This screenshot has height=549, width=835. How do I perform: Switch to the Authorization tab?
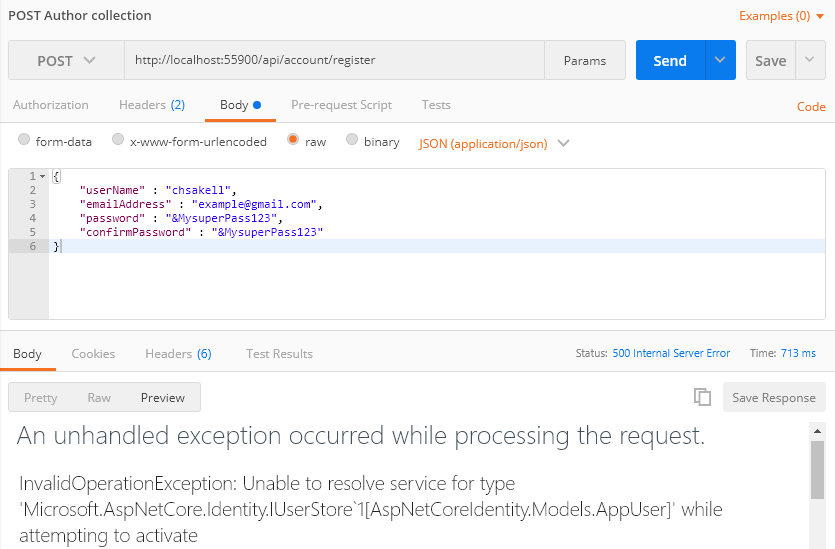click(x=50, y=105)
